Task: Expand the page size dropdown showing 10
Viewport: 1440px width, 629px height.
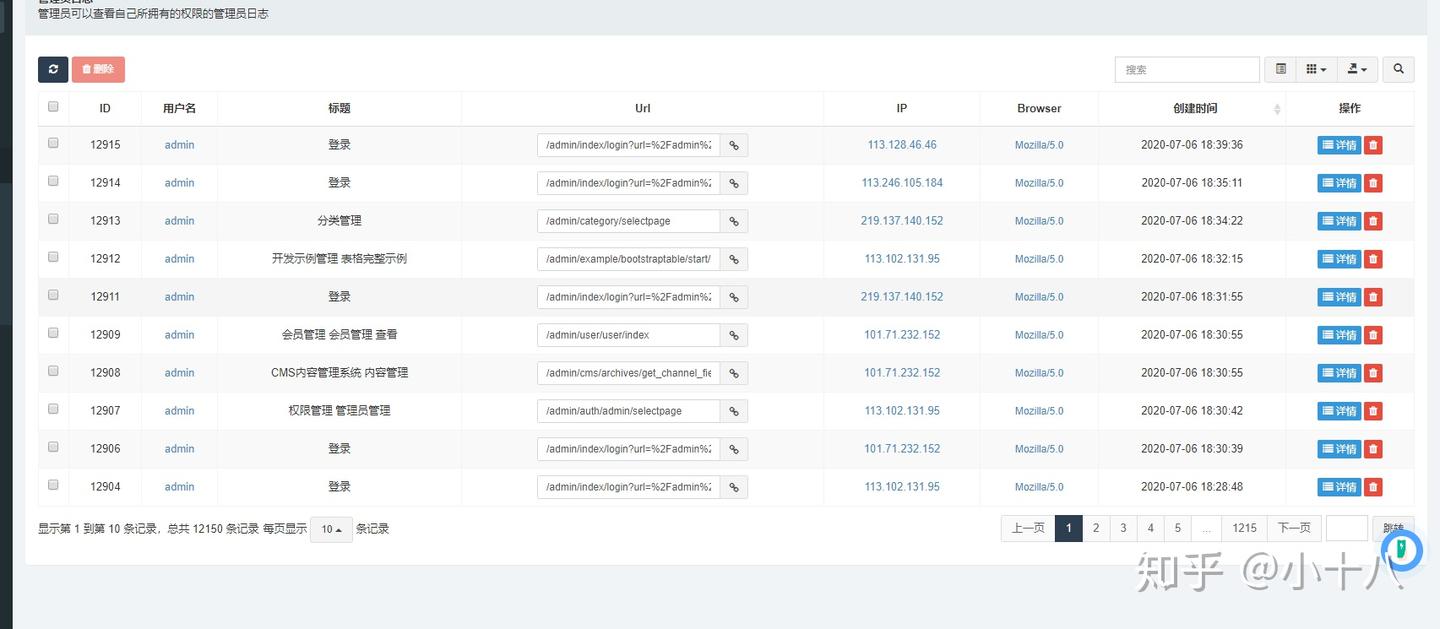Action: pos(331,529)
